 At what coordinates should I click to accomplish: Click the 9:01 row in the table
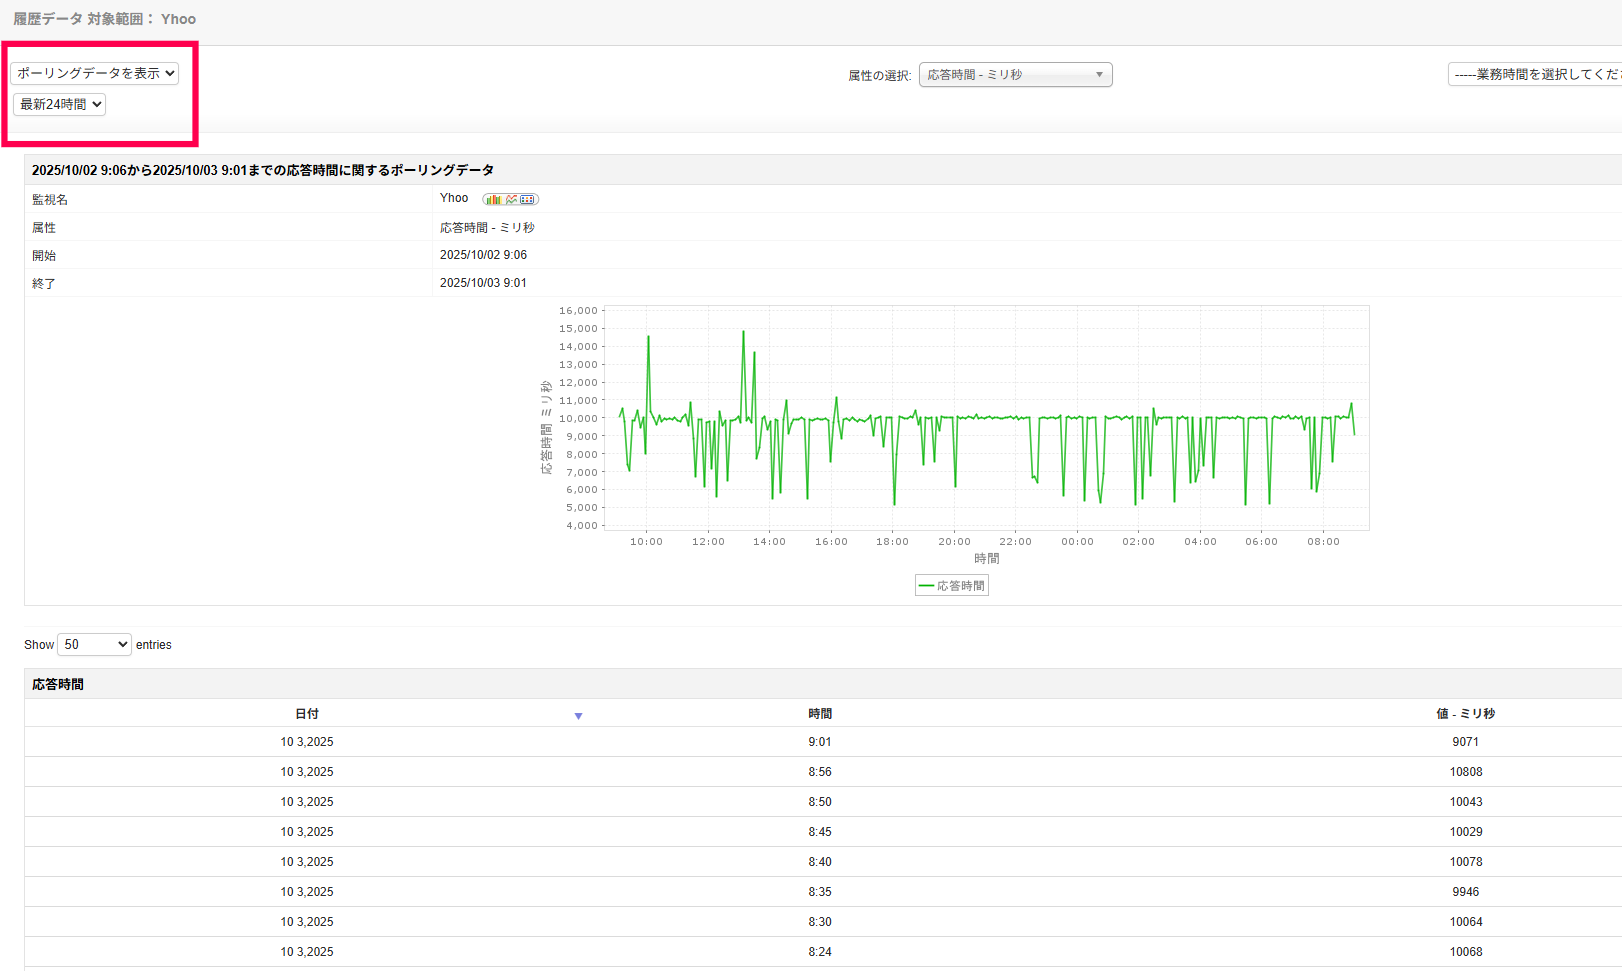pos(820,742)
